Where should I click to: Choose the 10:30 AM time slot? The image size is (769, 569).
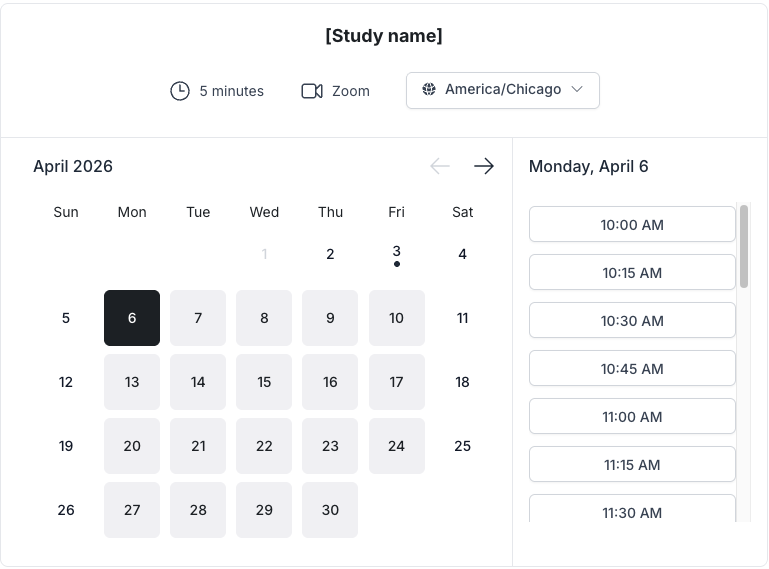[x=632, y=321]
